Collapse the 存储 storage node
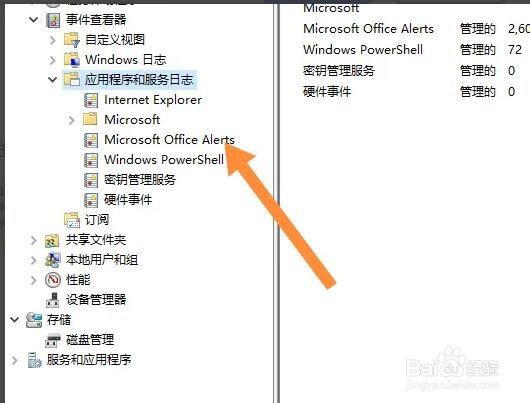Screen dimensions: 530x403 [15, 319]
